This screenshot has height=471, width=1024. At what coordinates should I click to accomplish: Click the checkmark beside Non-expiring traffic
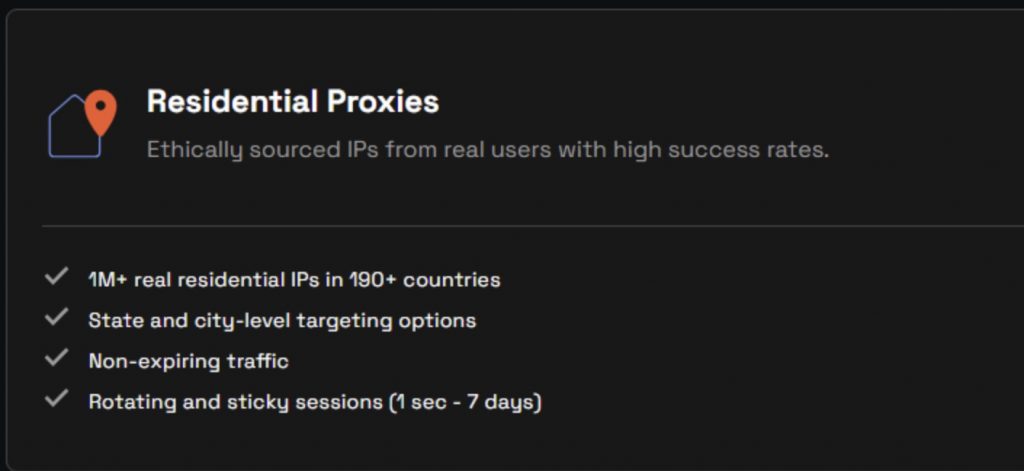pos(57,358)
